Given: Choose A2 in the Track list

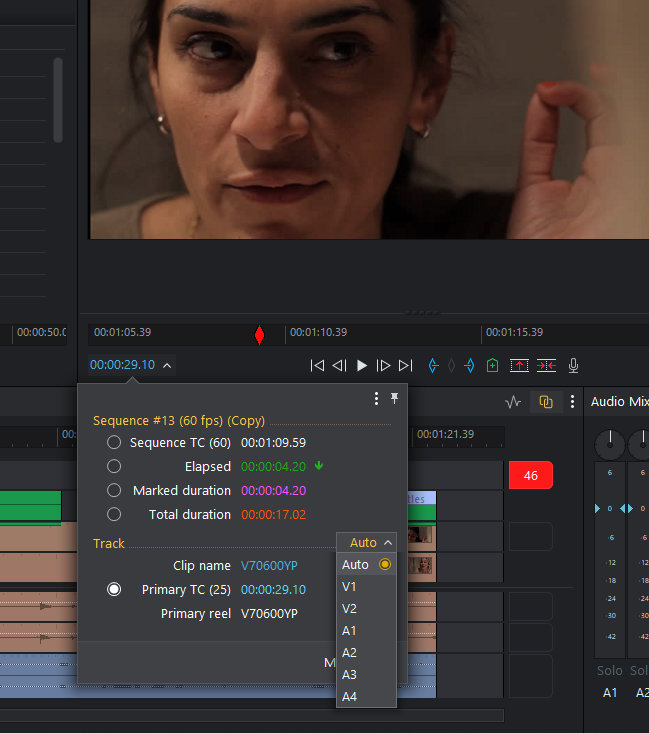Looking at the screenshot, I should coord(366,653).
